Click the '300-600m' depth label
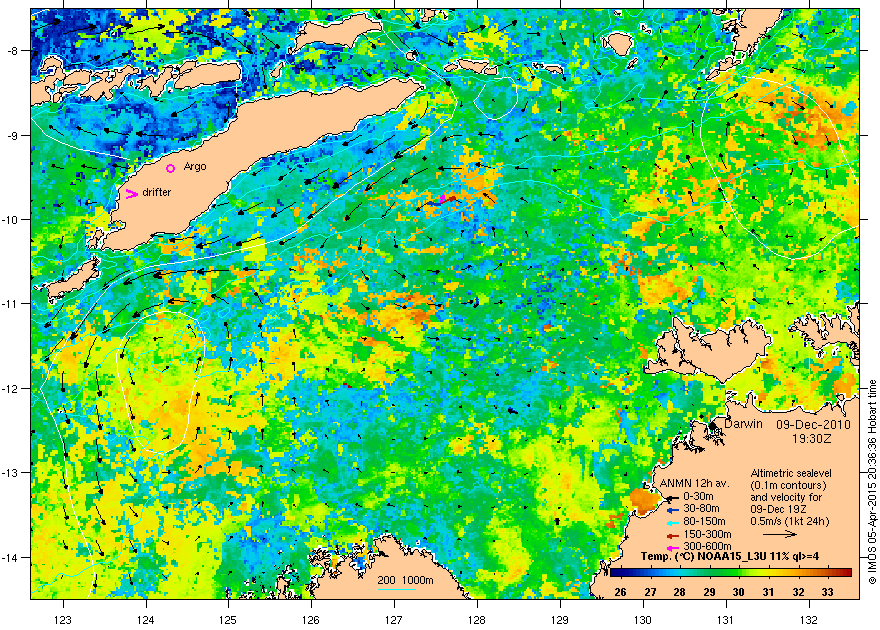 [707, 547]
